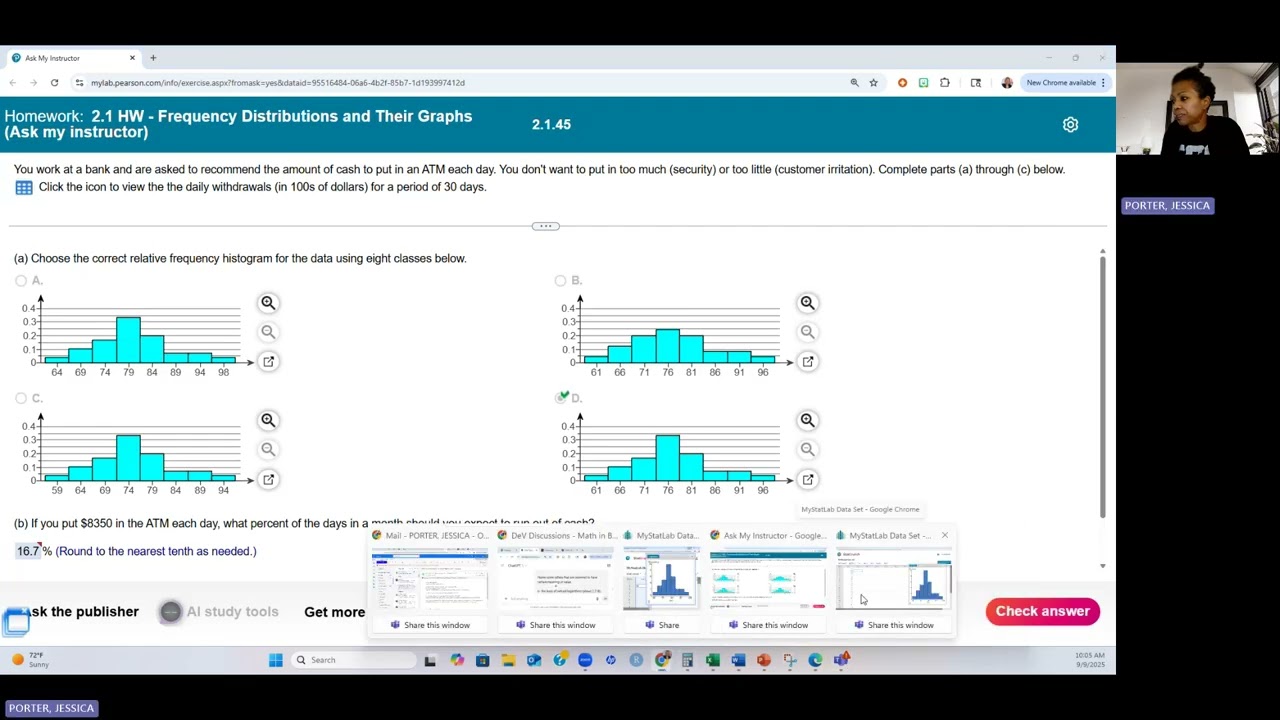Close the last MyStatLab Data Set preview
This screenshot has width=1280, height=720.
tap(944, 536)
